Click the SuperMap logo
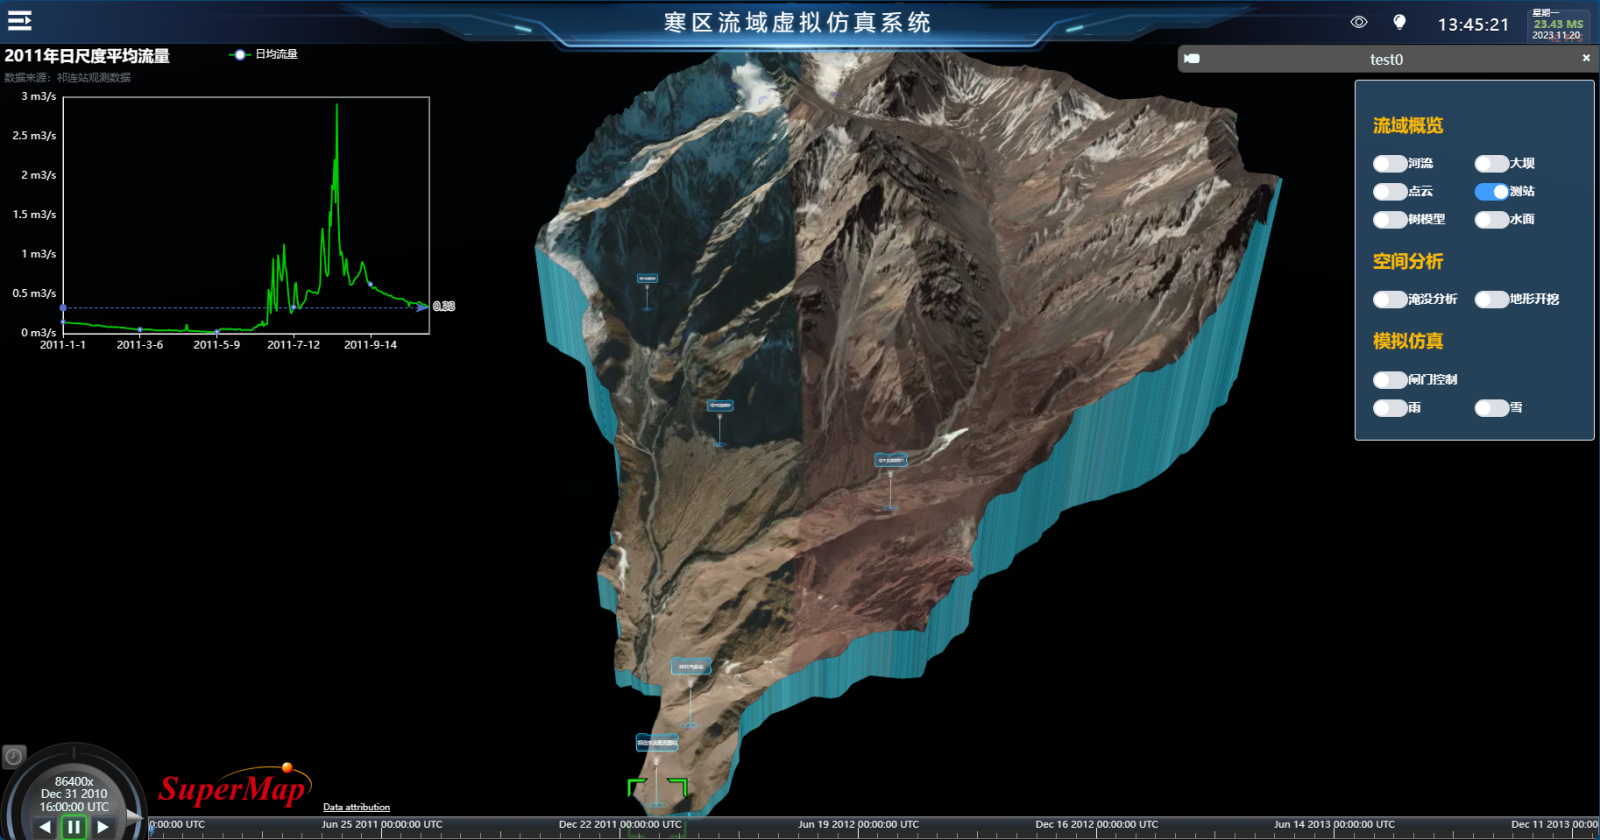The width and height of the screenshot is (1600, 840). 234,788
